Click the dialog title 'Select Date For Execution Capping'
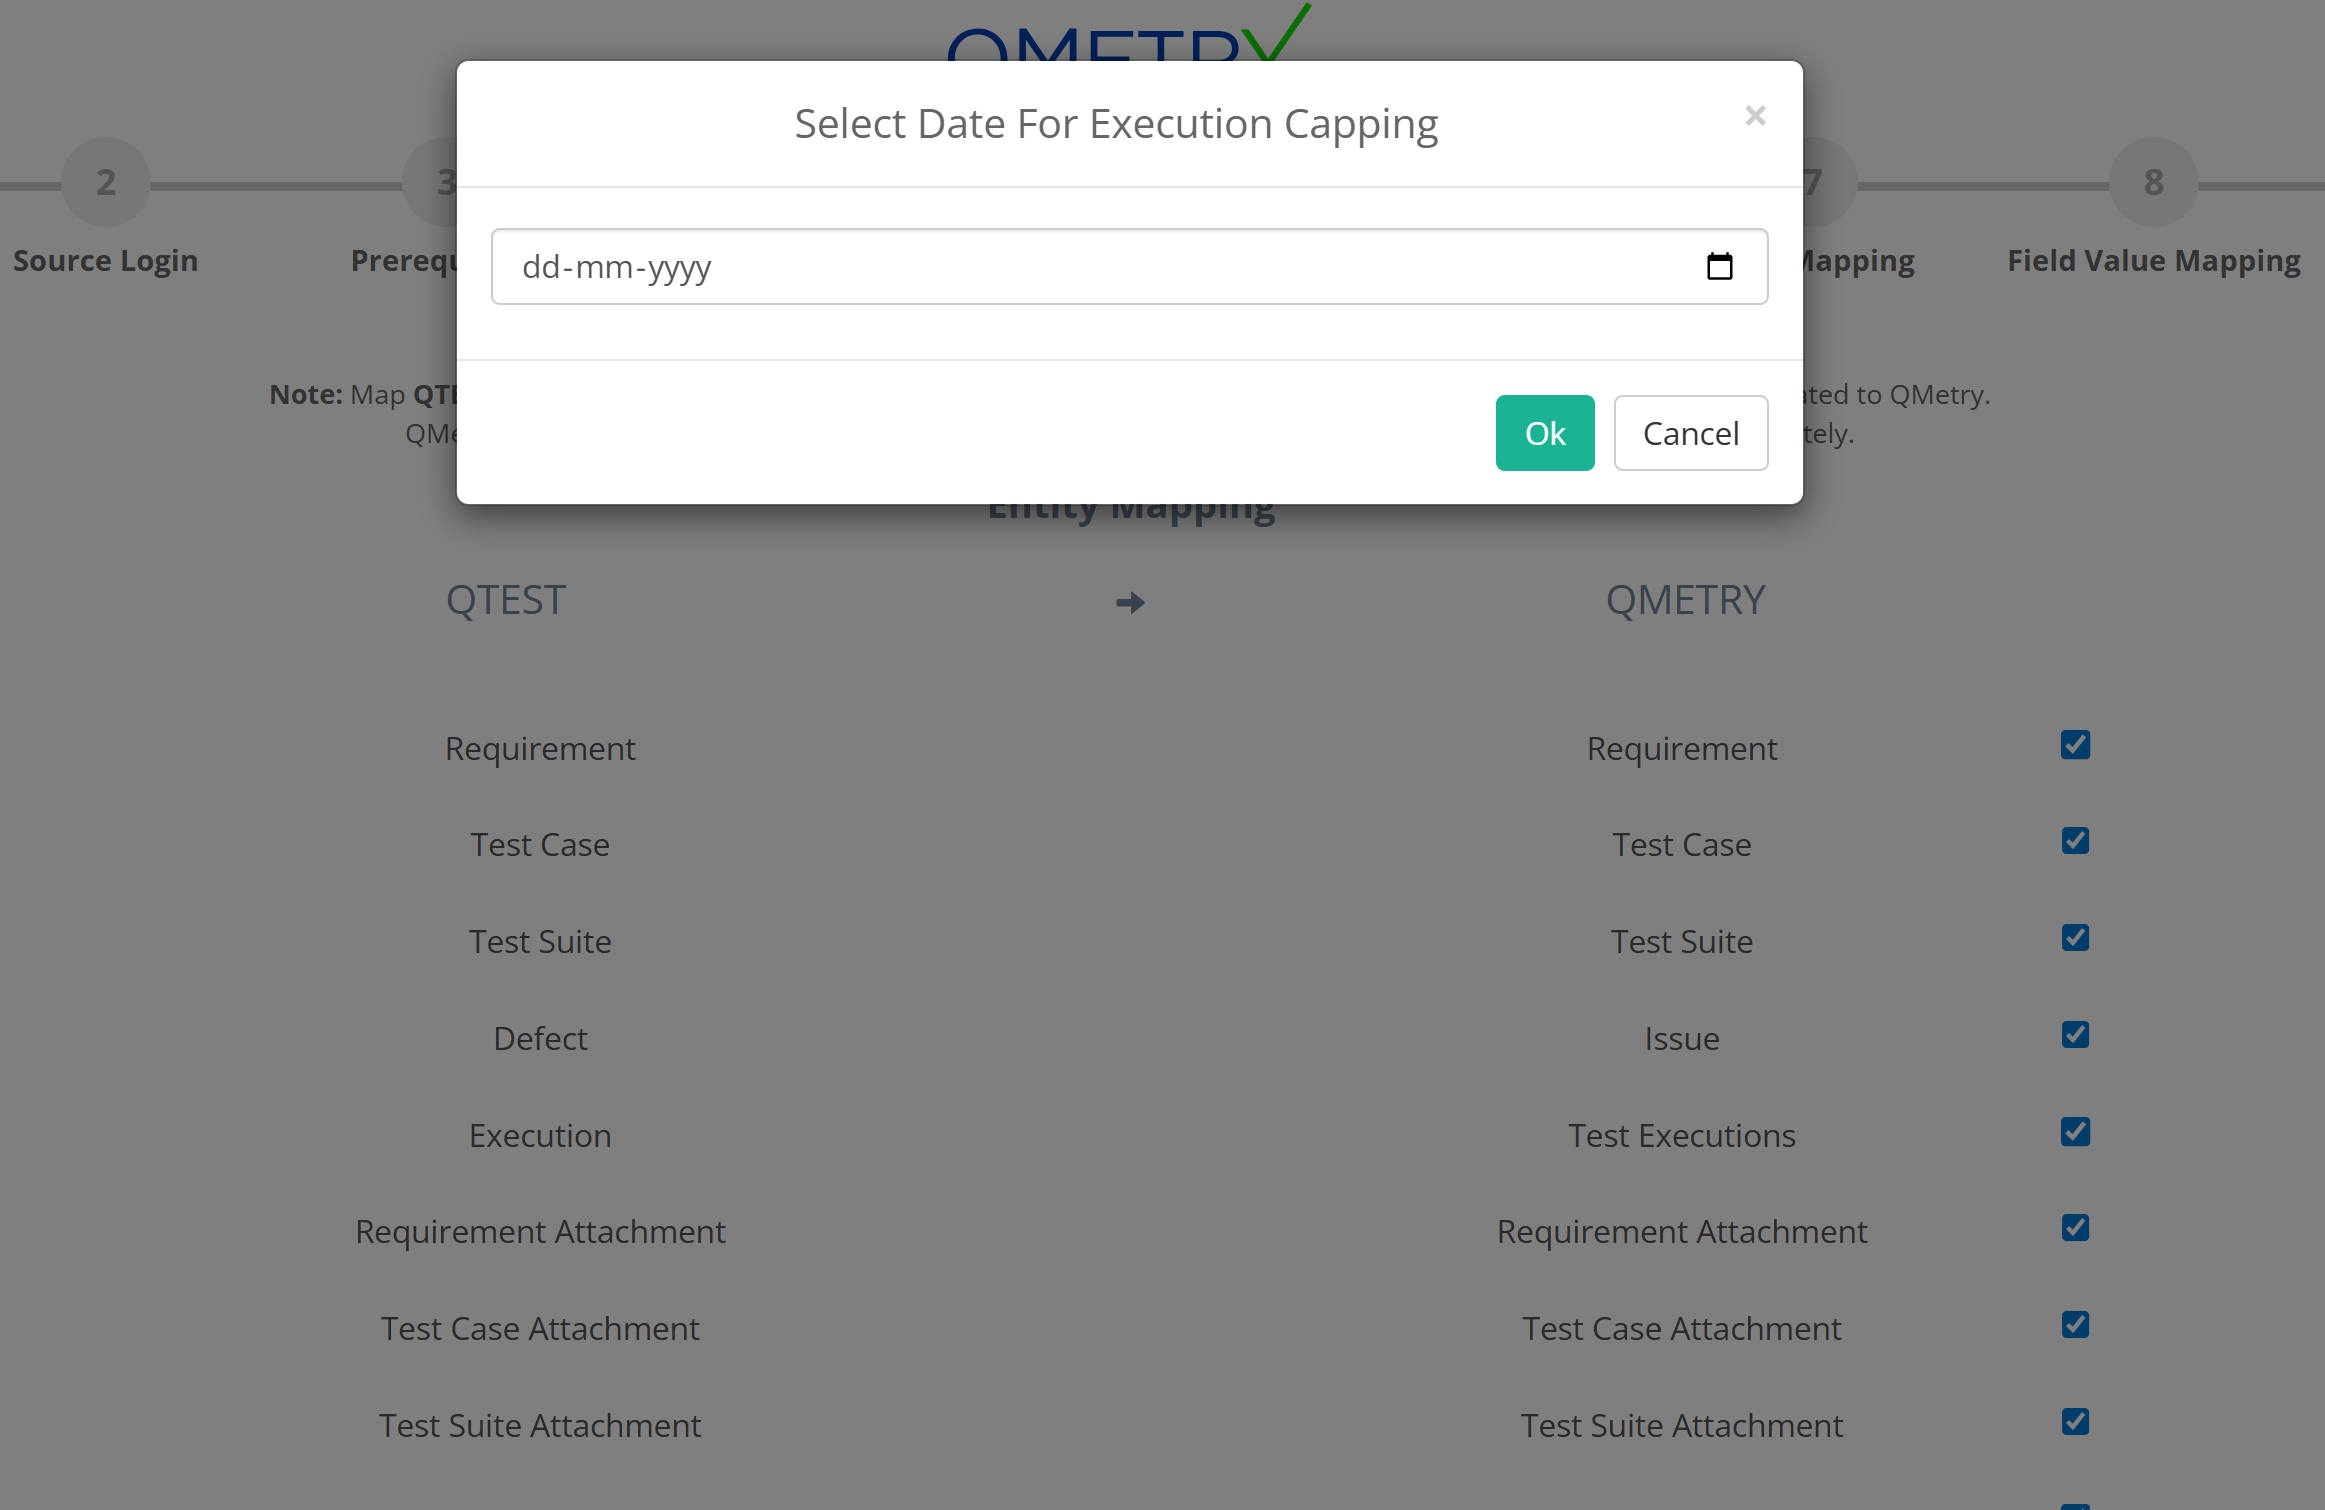Image resolution: width=2325 pixels, height=1510 pixels. (1116, 124)
